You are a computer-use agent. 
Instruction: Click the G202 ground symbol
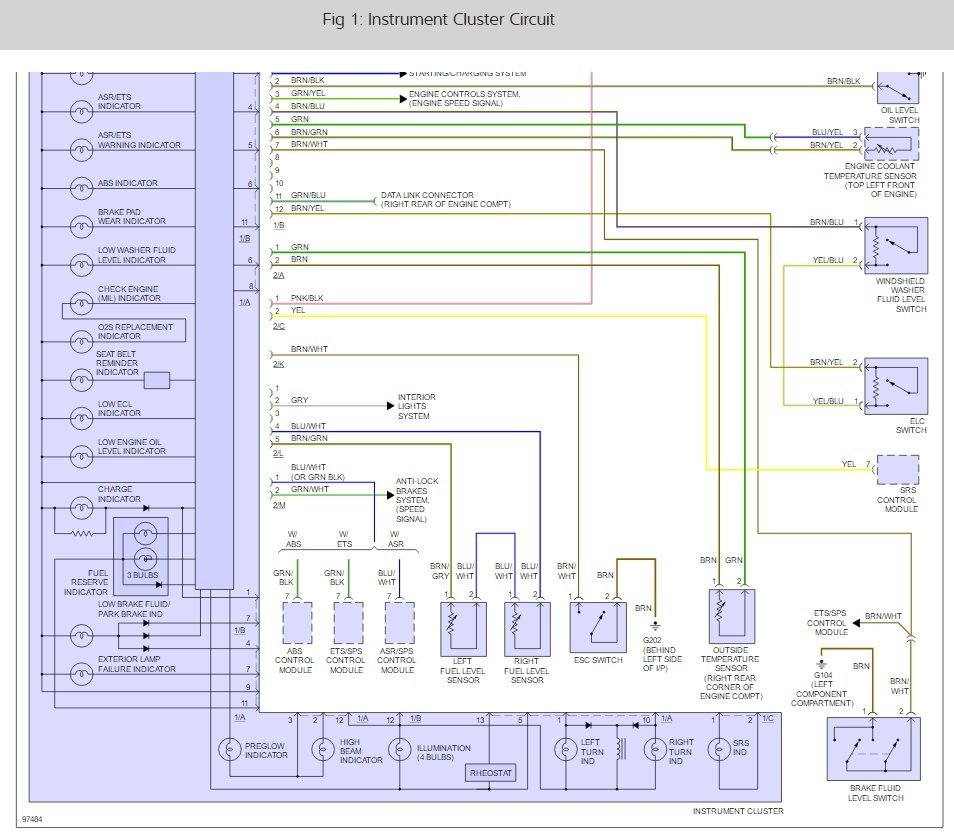[x=655, y=626]
